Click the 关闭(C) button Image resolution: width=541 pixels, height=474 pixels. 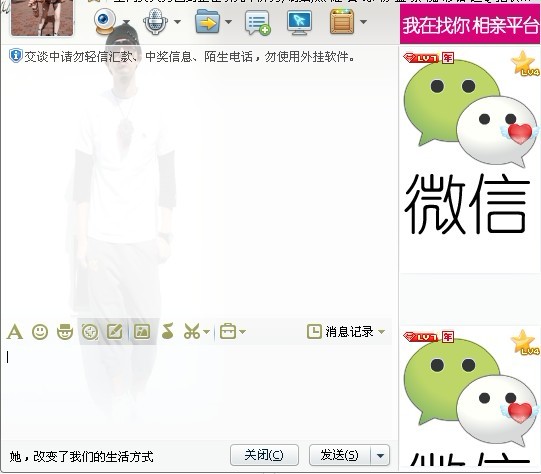pyautogui.click(x=264, y=455)
